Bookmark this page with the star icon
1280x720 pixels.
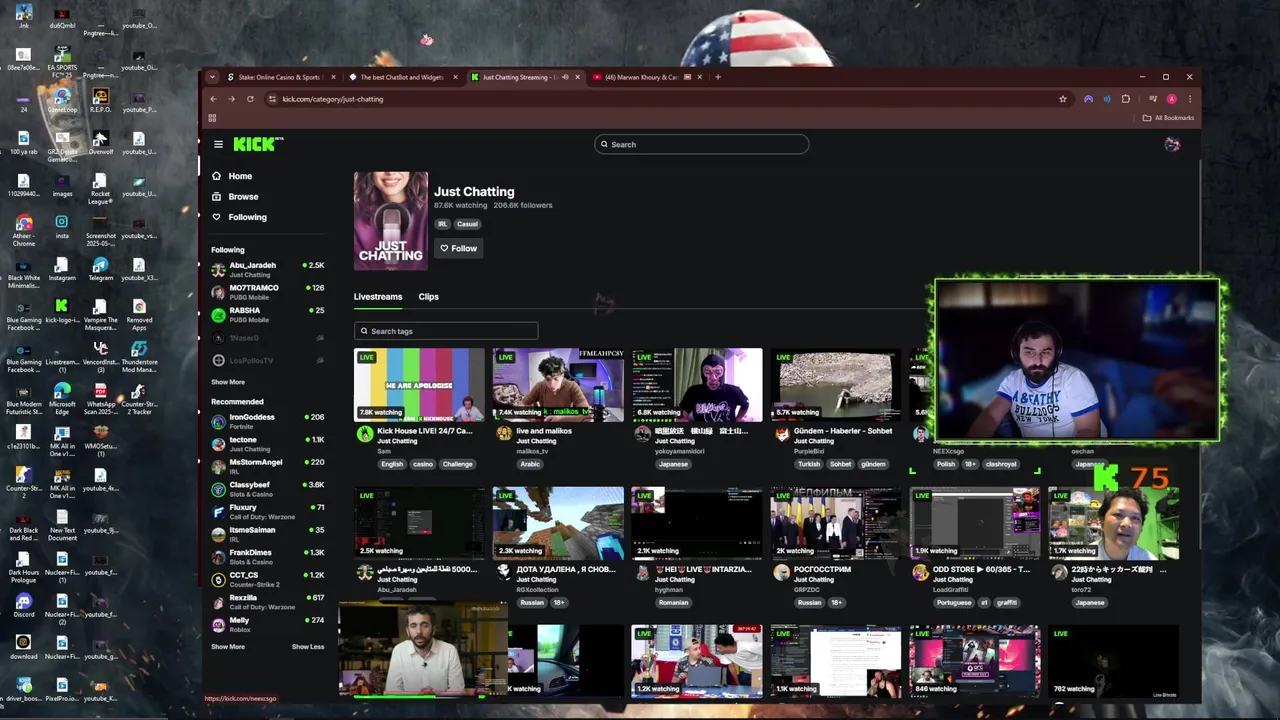pyautogui.click(x=1062, y=99)
